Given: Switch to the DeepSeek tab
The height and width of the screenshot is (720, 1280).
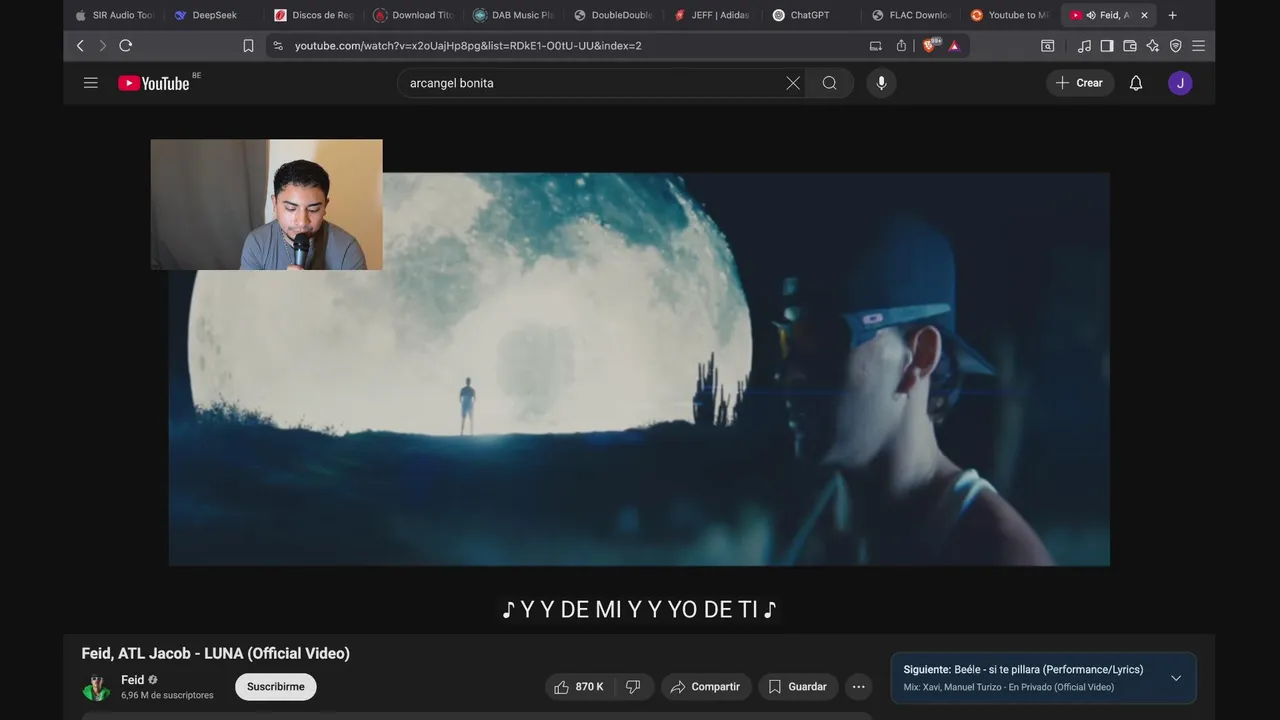Looking at the screenshot, I should (x=212, y=15).
